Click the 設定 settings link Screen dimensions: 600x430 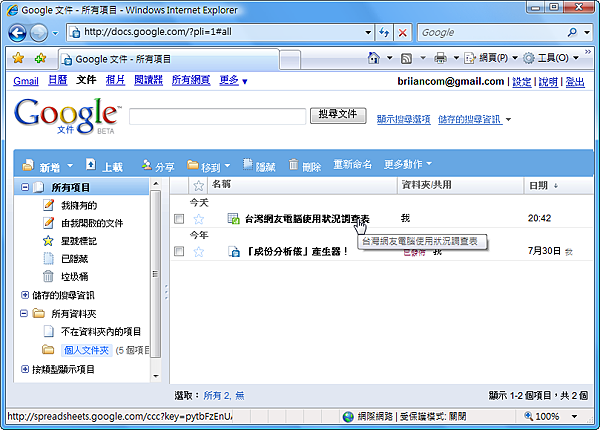click(x=522, y=81)
